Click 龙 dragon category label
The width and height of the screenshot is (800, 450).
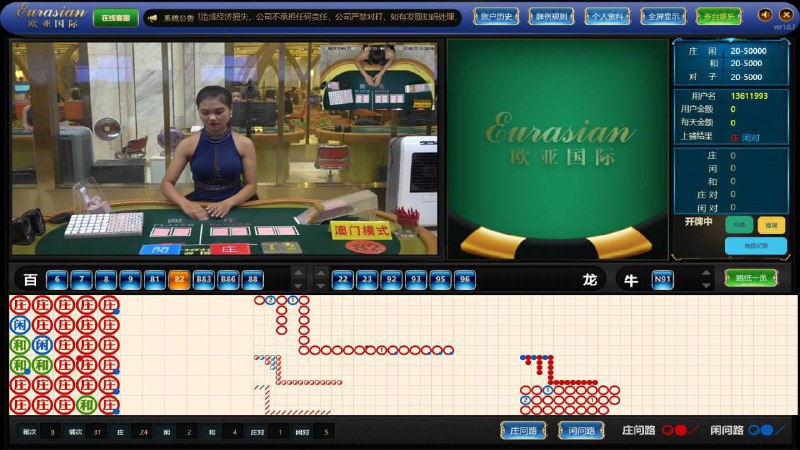(x=590, y=280)
